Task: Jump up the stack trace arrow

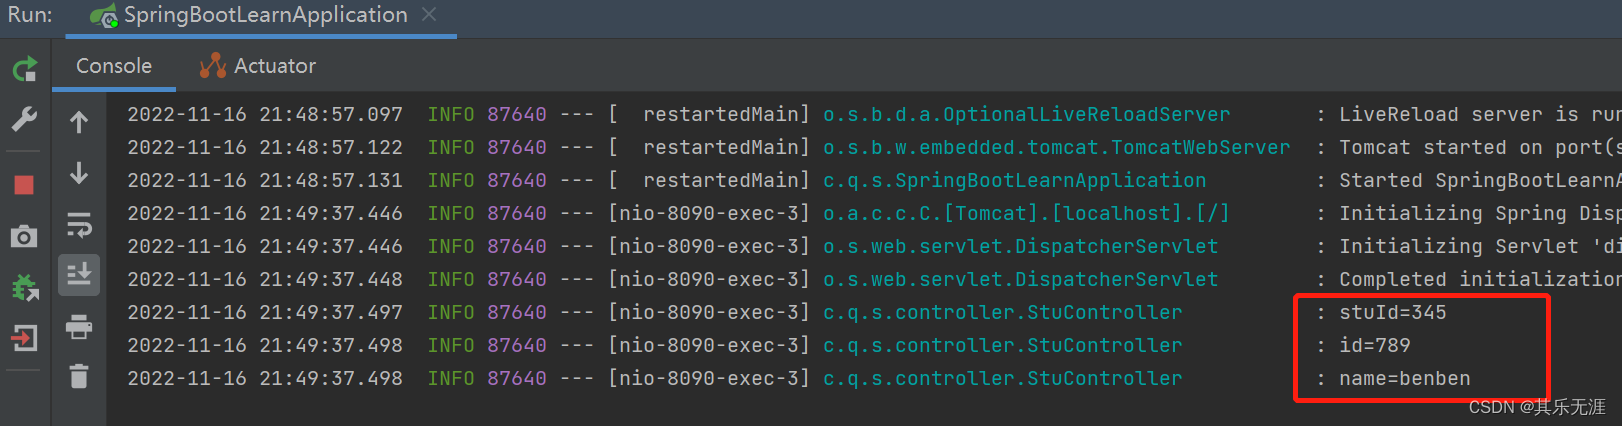Action: tap(79, 122)
